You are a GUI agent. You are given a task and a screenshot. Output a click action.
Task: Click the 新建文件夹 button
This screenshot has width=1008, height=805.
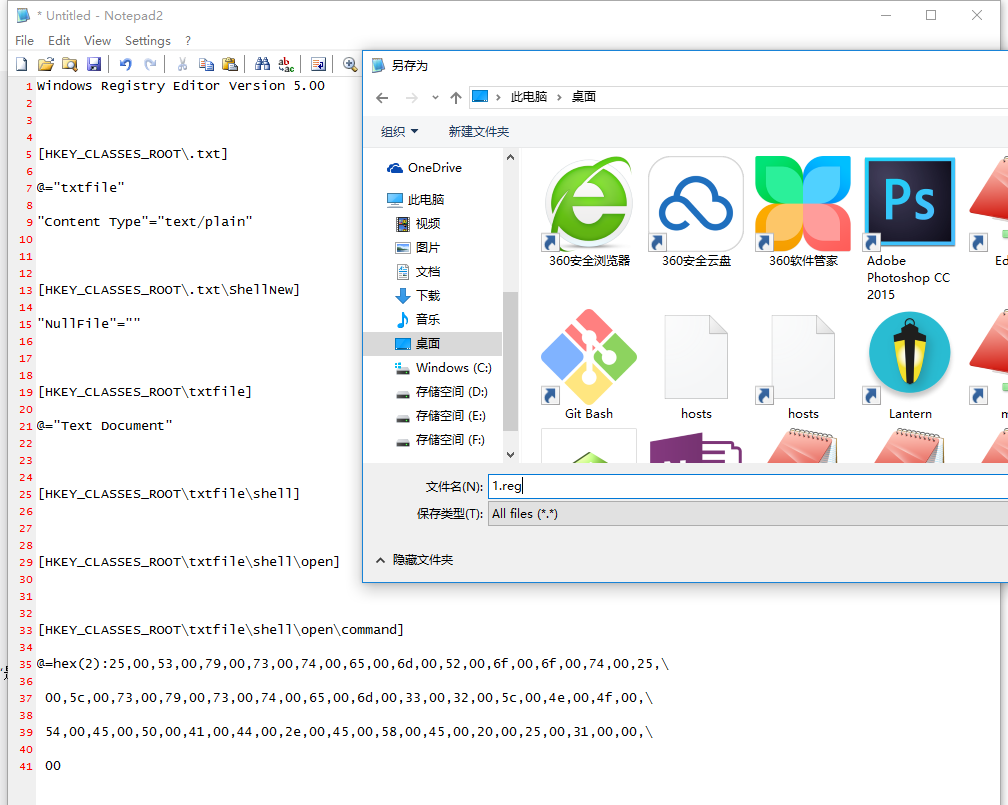[x=478, y=132]
